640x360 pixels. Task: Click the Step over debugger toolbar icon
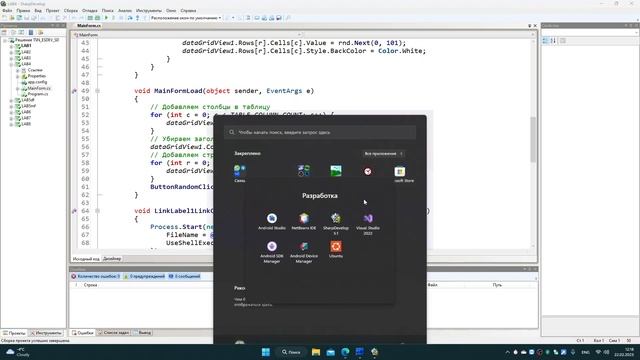click(130, 18)
